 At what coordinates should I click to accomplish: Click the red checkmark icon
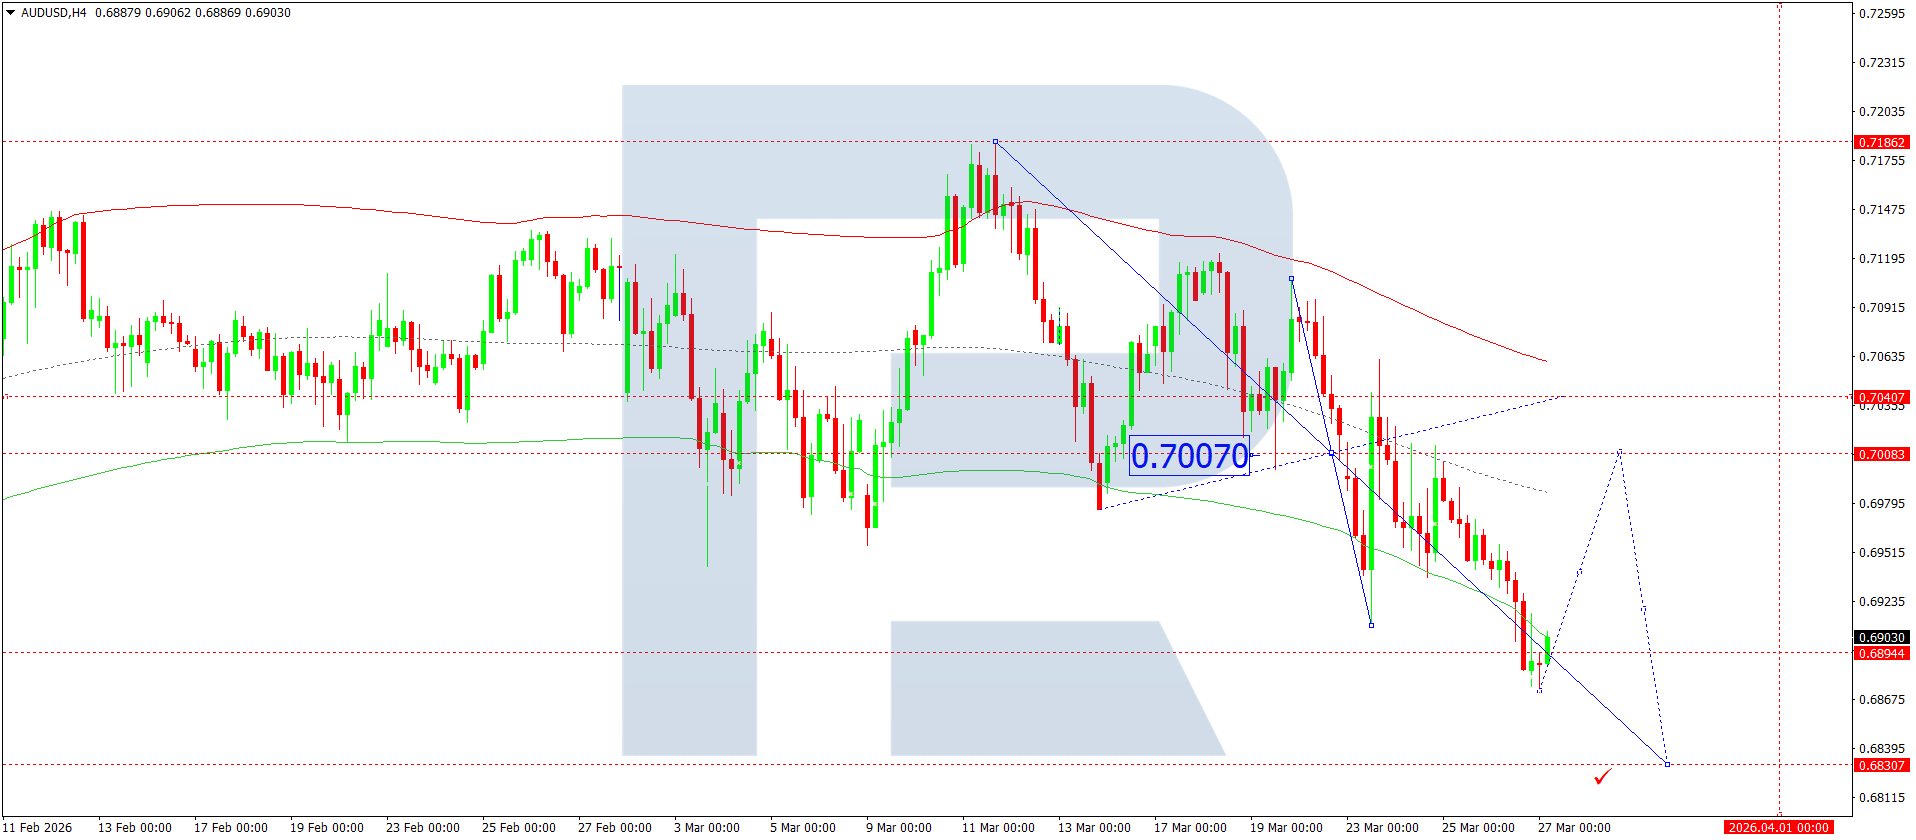[x=1603, y=776]
